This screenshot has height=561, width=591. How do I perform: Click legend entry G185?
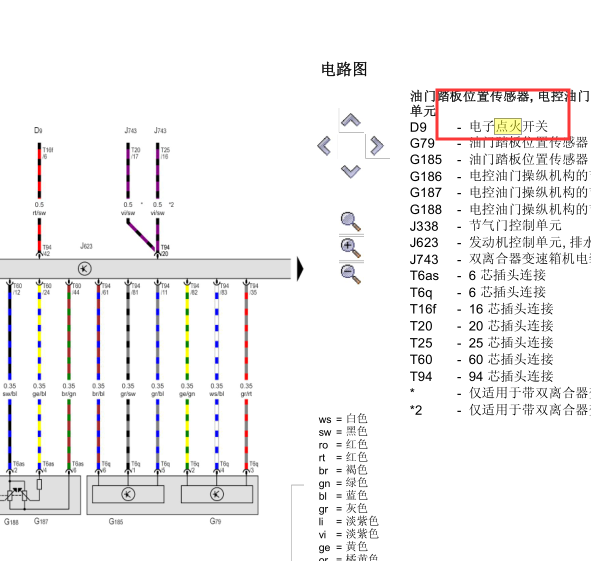click(x=500, y=160)
